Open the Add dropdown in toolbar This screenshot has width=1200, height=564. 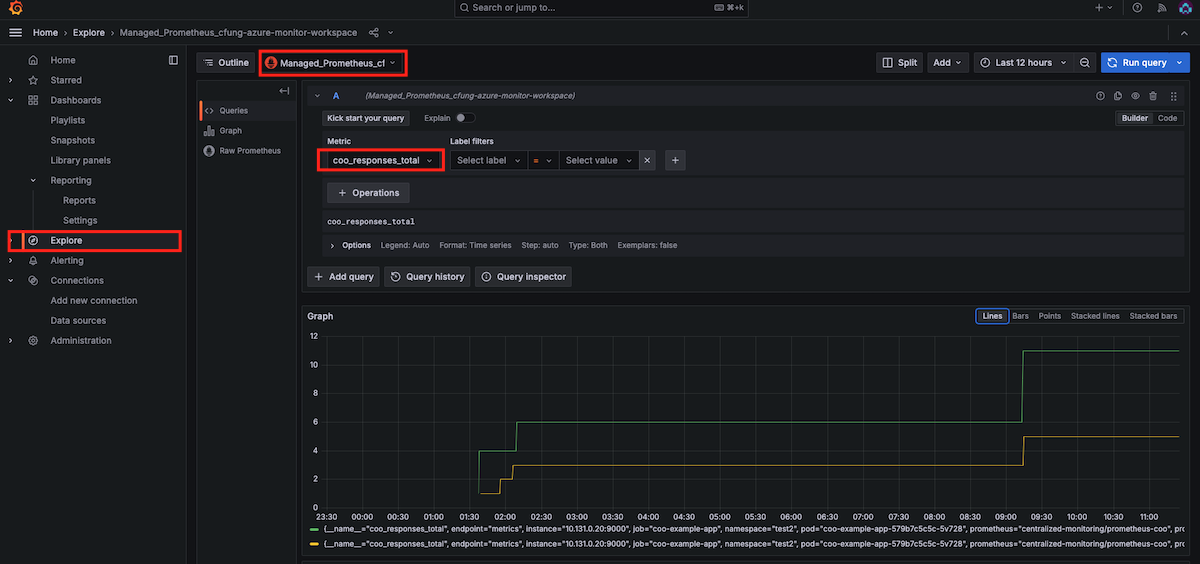click(947, 63)
